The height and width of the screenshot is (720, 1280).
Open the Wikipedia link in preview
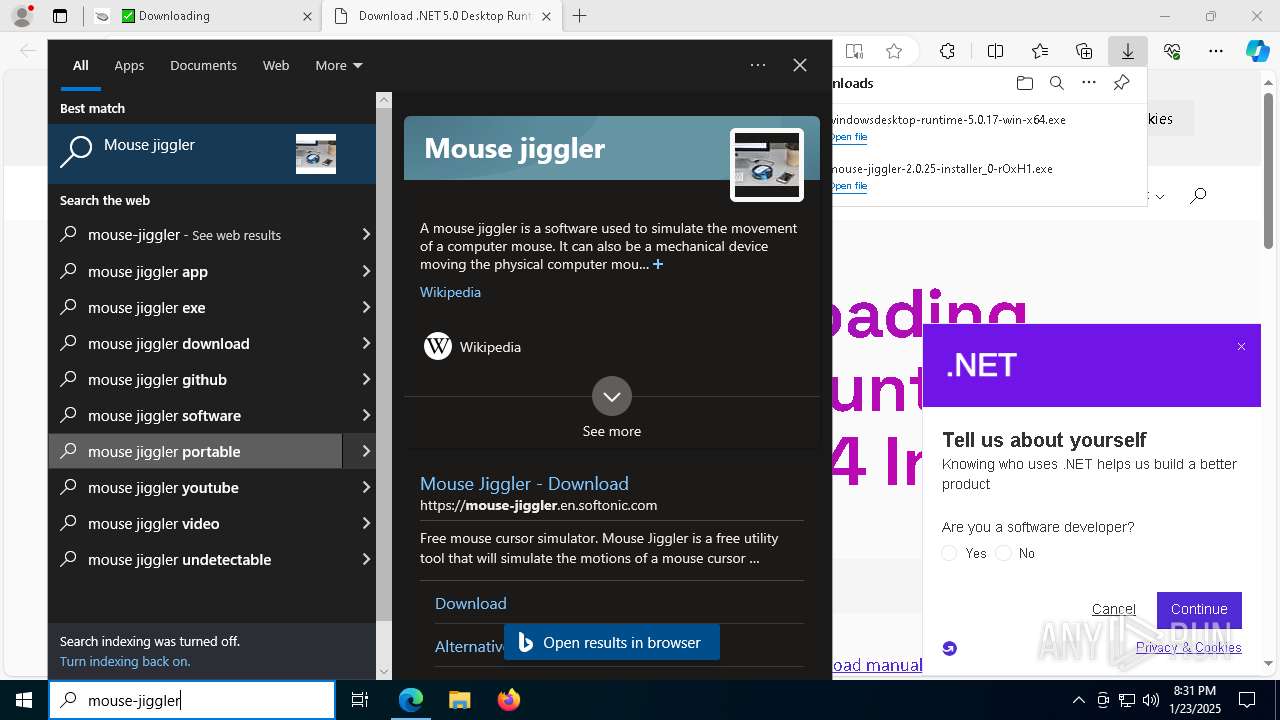point(450,292)
